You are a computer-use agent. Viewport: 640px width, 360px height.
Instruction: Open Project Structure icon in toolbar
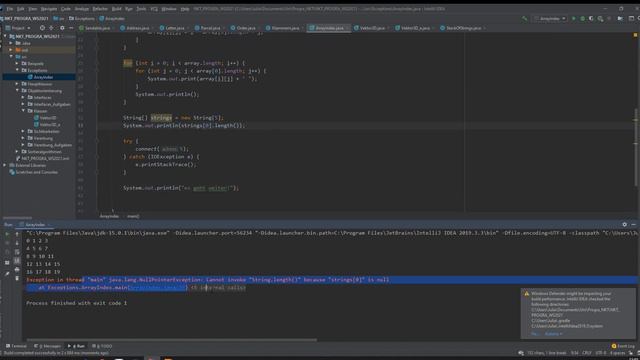(620, 18)
